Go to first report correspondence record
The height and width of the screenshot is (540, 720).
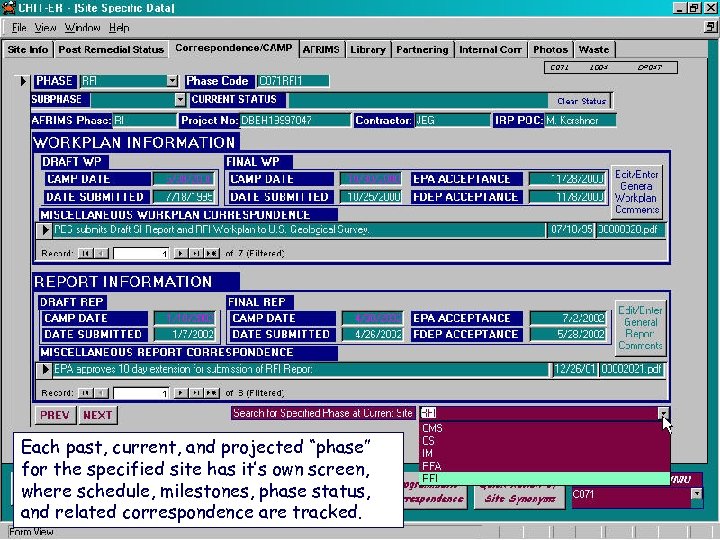pos(84,393)
